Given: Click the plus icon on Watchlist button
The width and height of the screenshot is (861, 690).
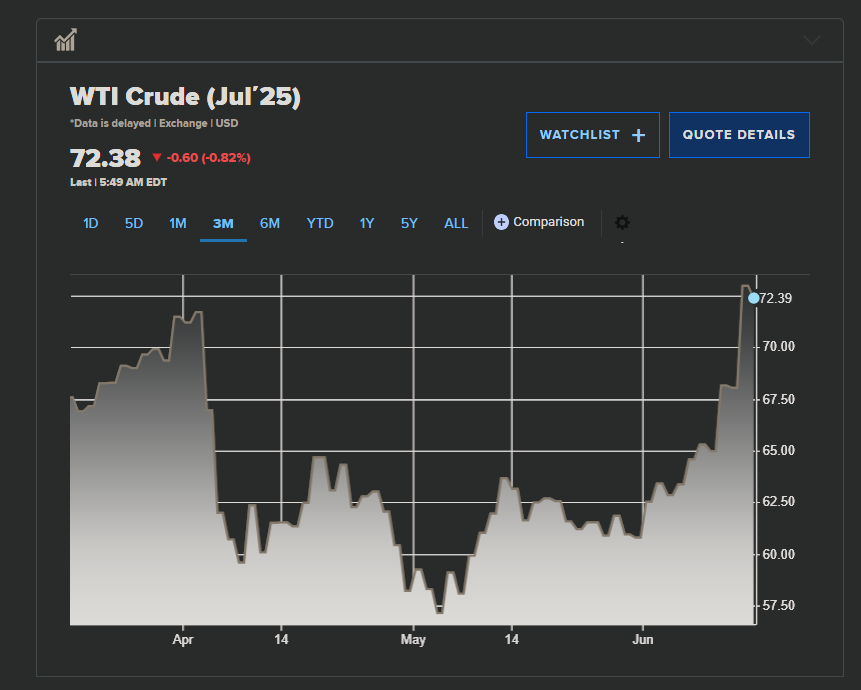Looking at the screenshot, I should (639, 135).
